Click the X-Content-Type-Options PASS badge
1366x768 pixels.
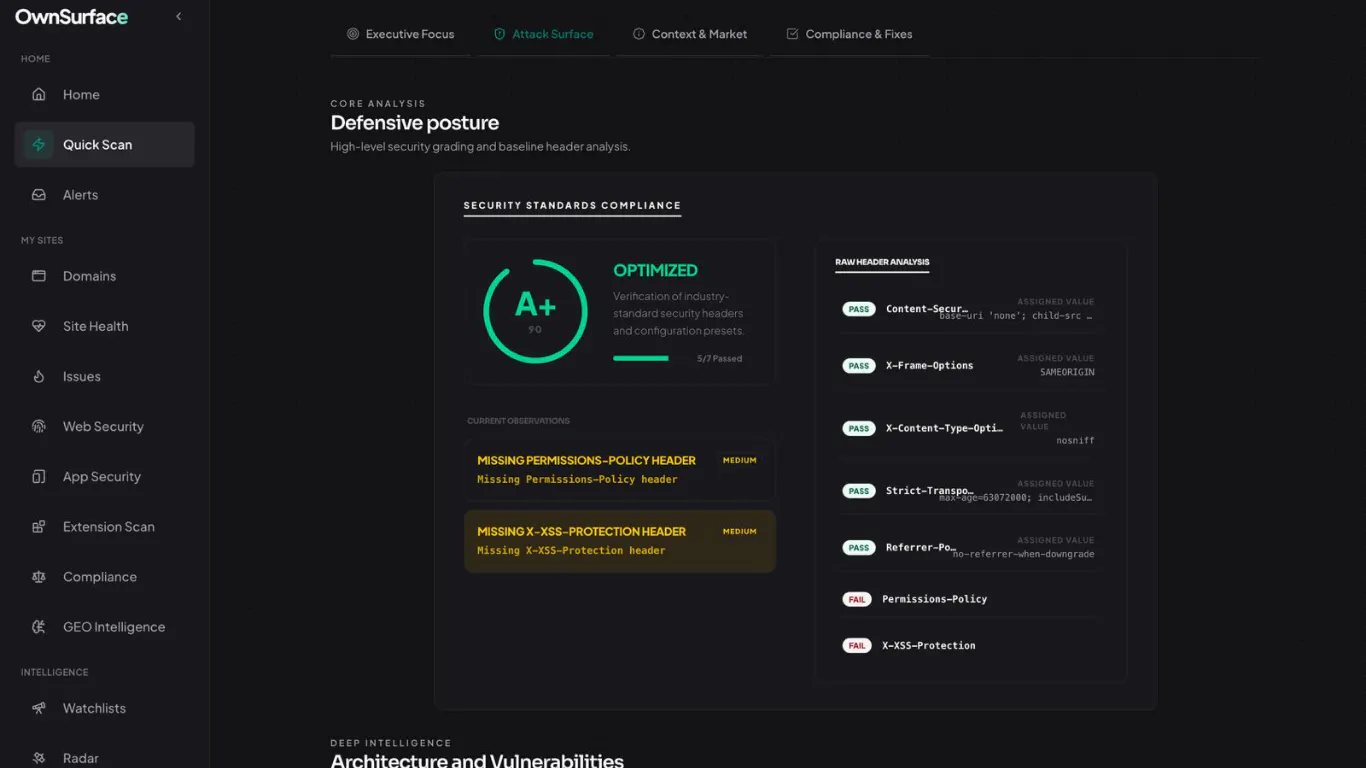[859, 428]
